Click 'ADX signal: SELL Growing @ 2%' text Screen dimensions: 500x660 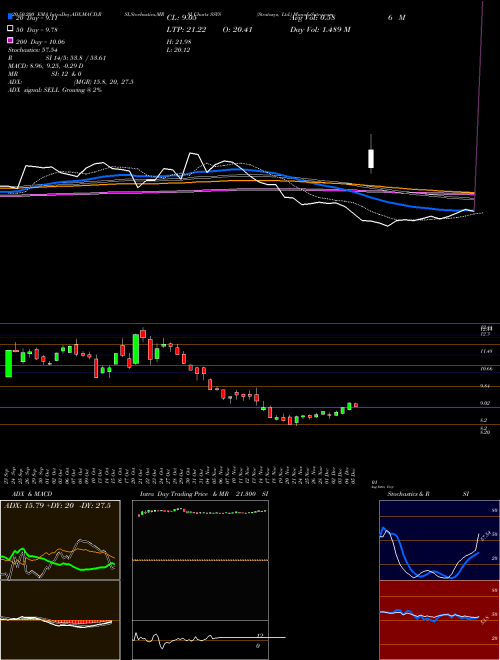pyautogui.click(x=55, y=90)
